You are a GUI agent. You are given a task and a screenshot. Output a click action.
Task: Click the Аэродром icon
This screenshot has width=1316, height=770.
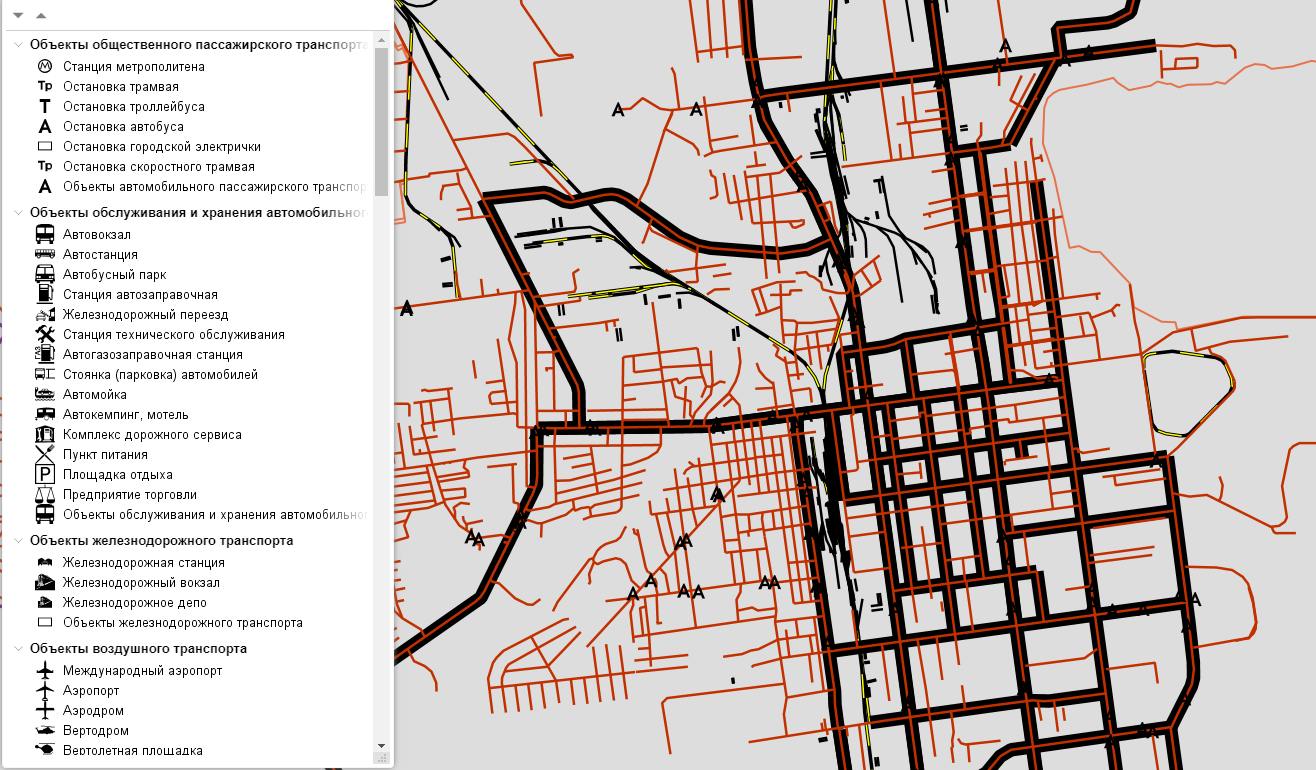[x=45, y=710]
